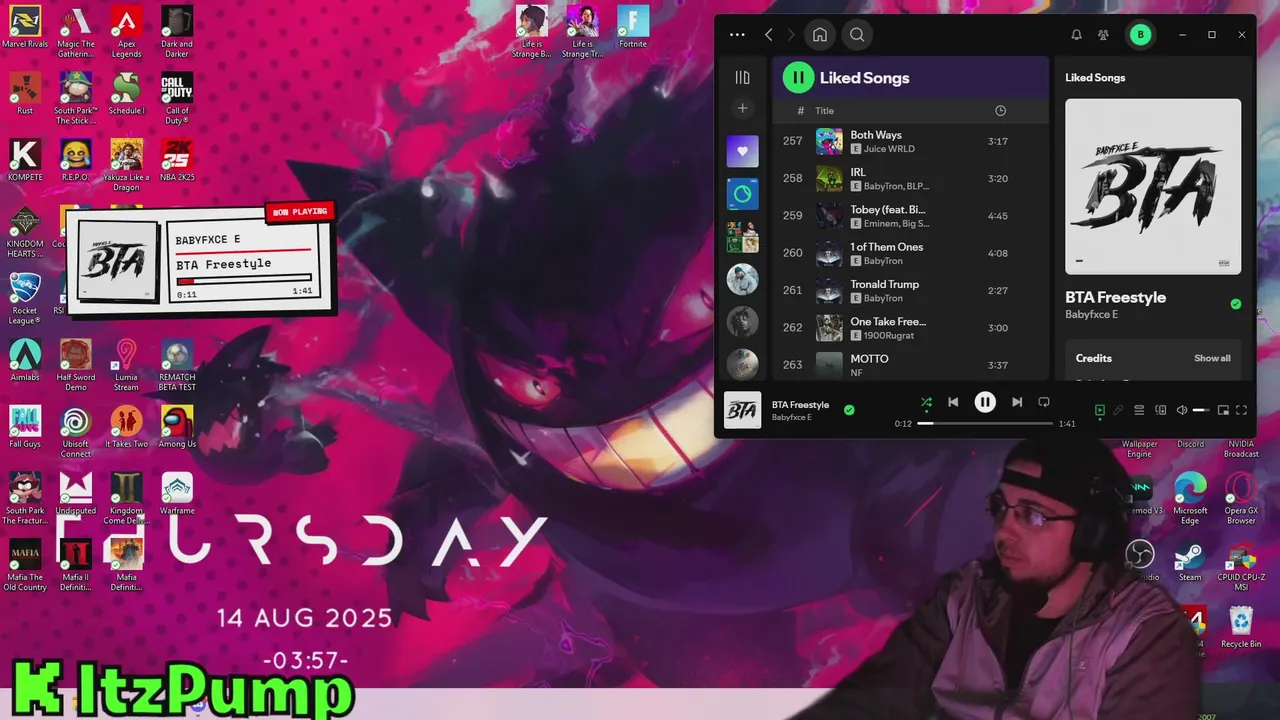Open connect to a device
Viewport: 1280px width, 720px height.
pyautogui.click(x=1161, y=410)
